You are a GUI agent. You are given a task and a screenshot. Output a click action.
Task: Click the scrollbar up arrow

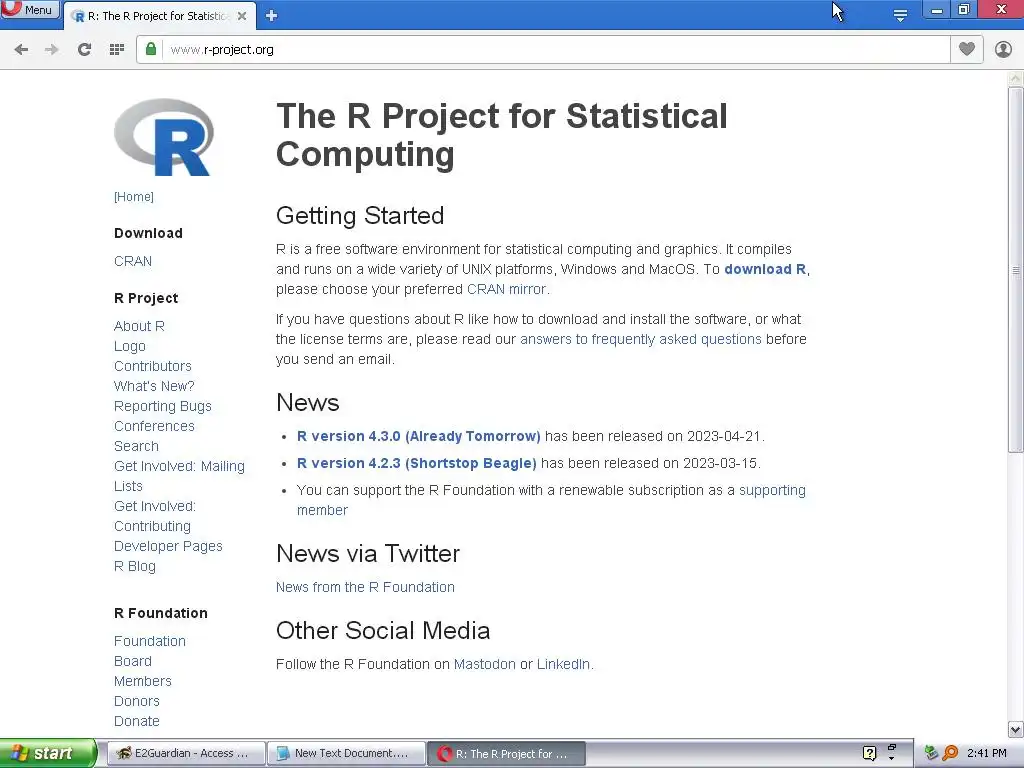coord(1016,78)
